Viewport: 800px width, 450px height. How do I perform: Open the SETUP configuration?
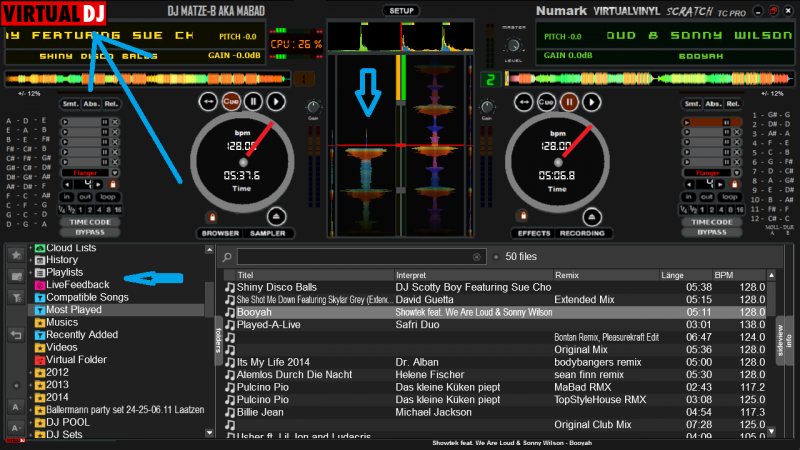(401, 11)
